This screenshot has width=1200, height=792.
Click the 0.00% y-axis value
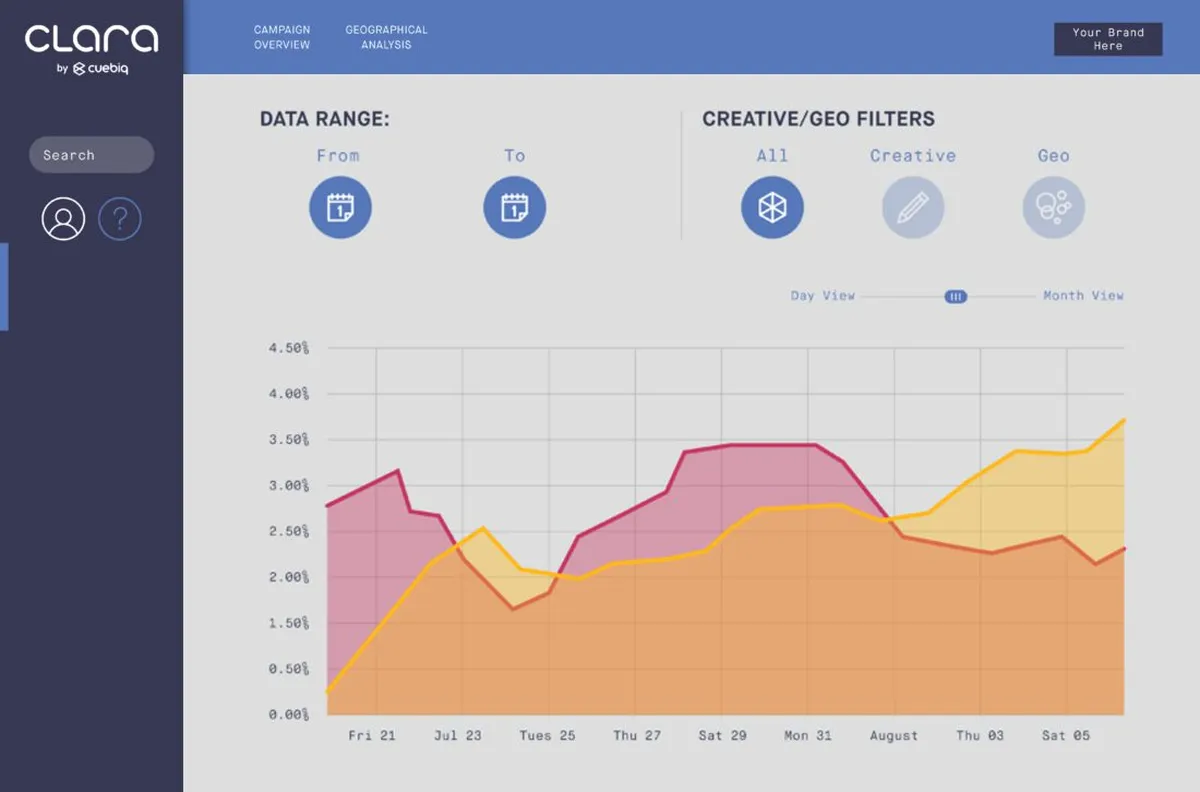pyautogui.click(x=289, y=715)
